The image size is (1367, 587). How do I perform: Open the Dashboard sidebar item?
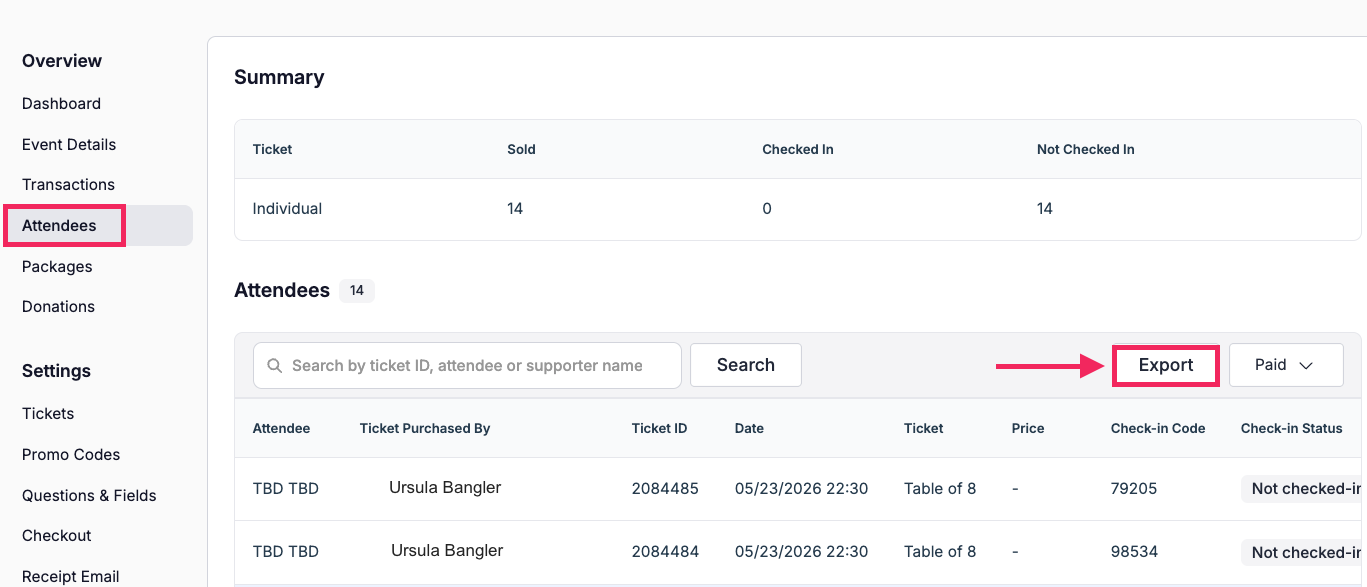pyautogui.click(x=61, y=104)
